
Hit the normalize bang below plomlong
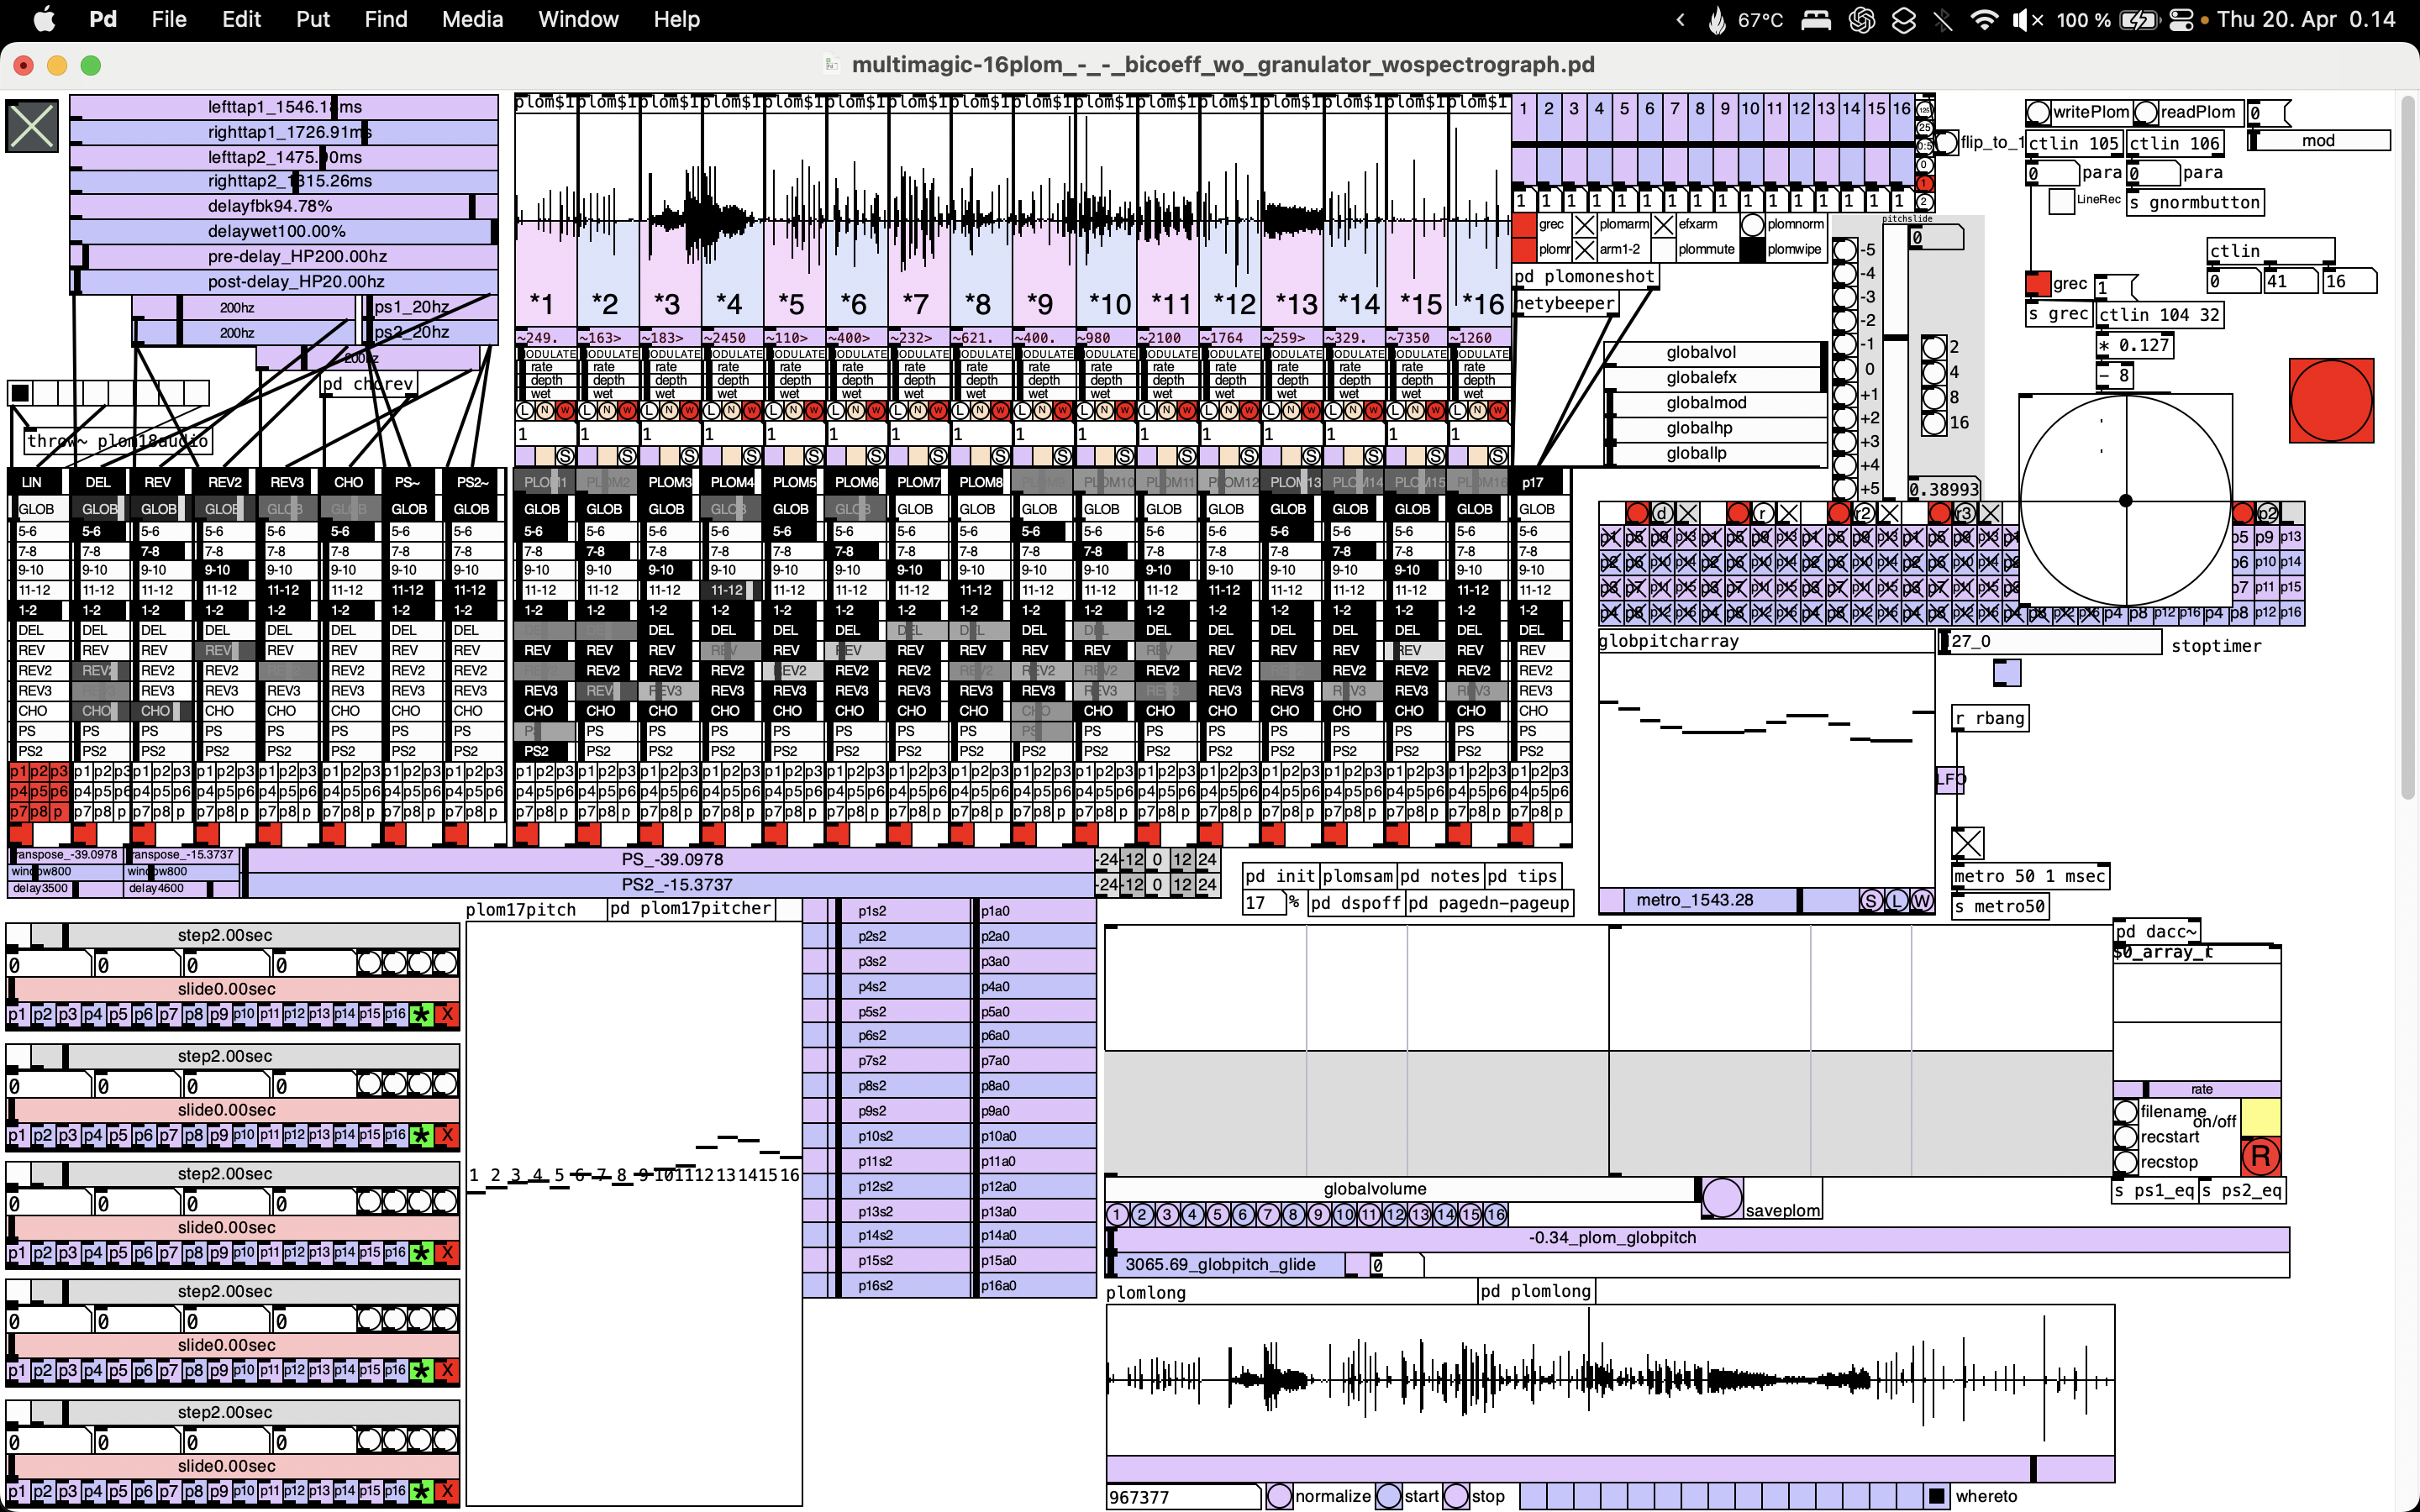[x=1279, y=1496]
